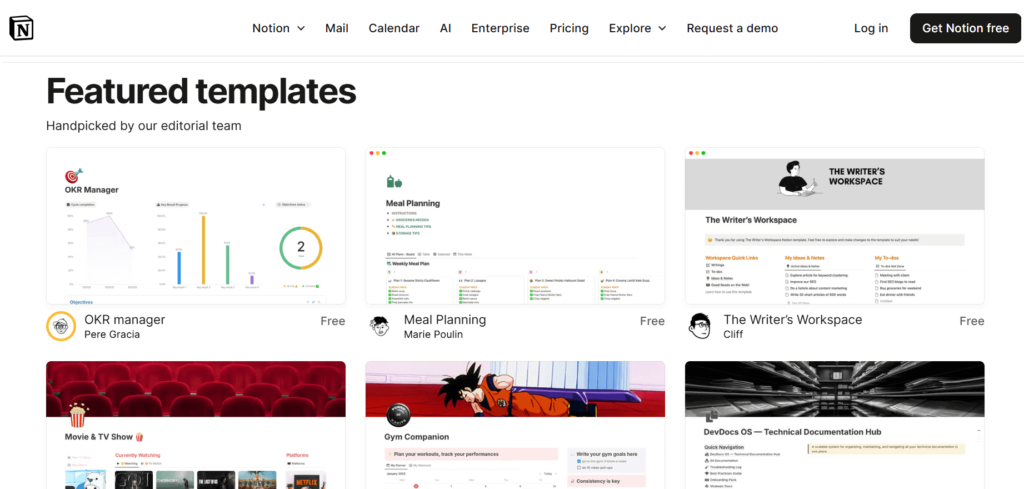Click the author name Pere Gracia
The width and height of the screenshot is (1024, 489).
point(112,335)
